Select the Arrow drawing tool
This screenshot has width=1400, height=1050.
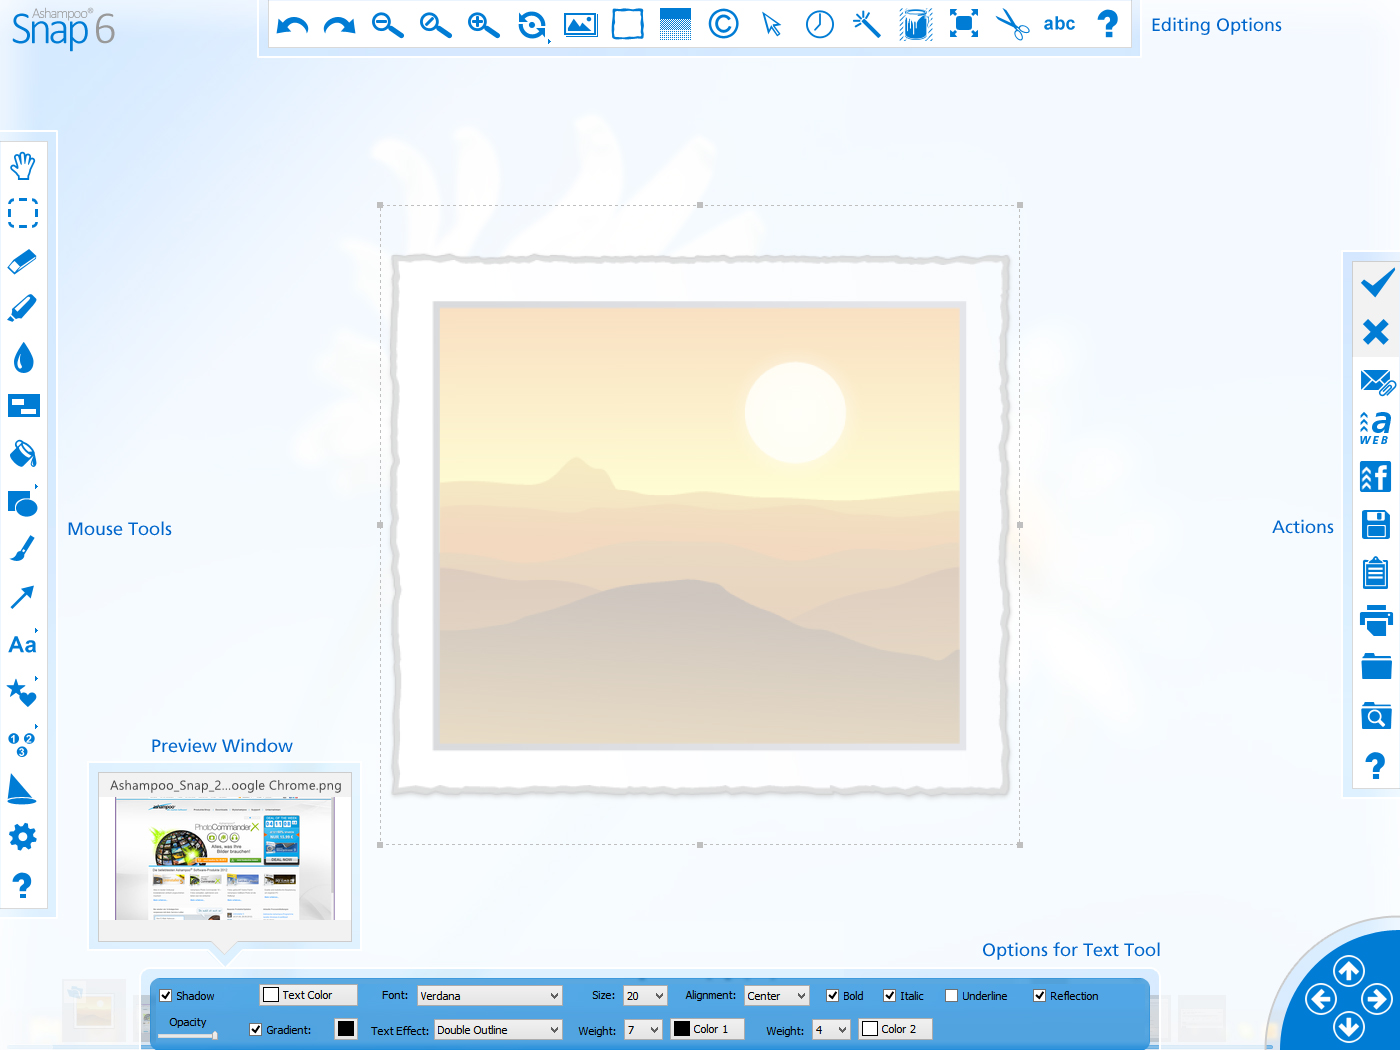coord(22,597)
